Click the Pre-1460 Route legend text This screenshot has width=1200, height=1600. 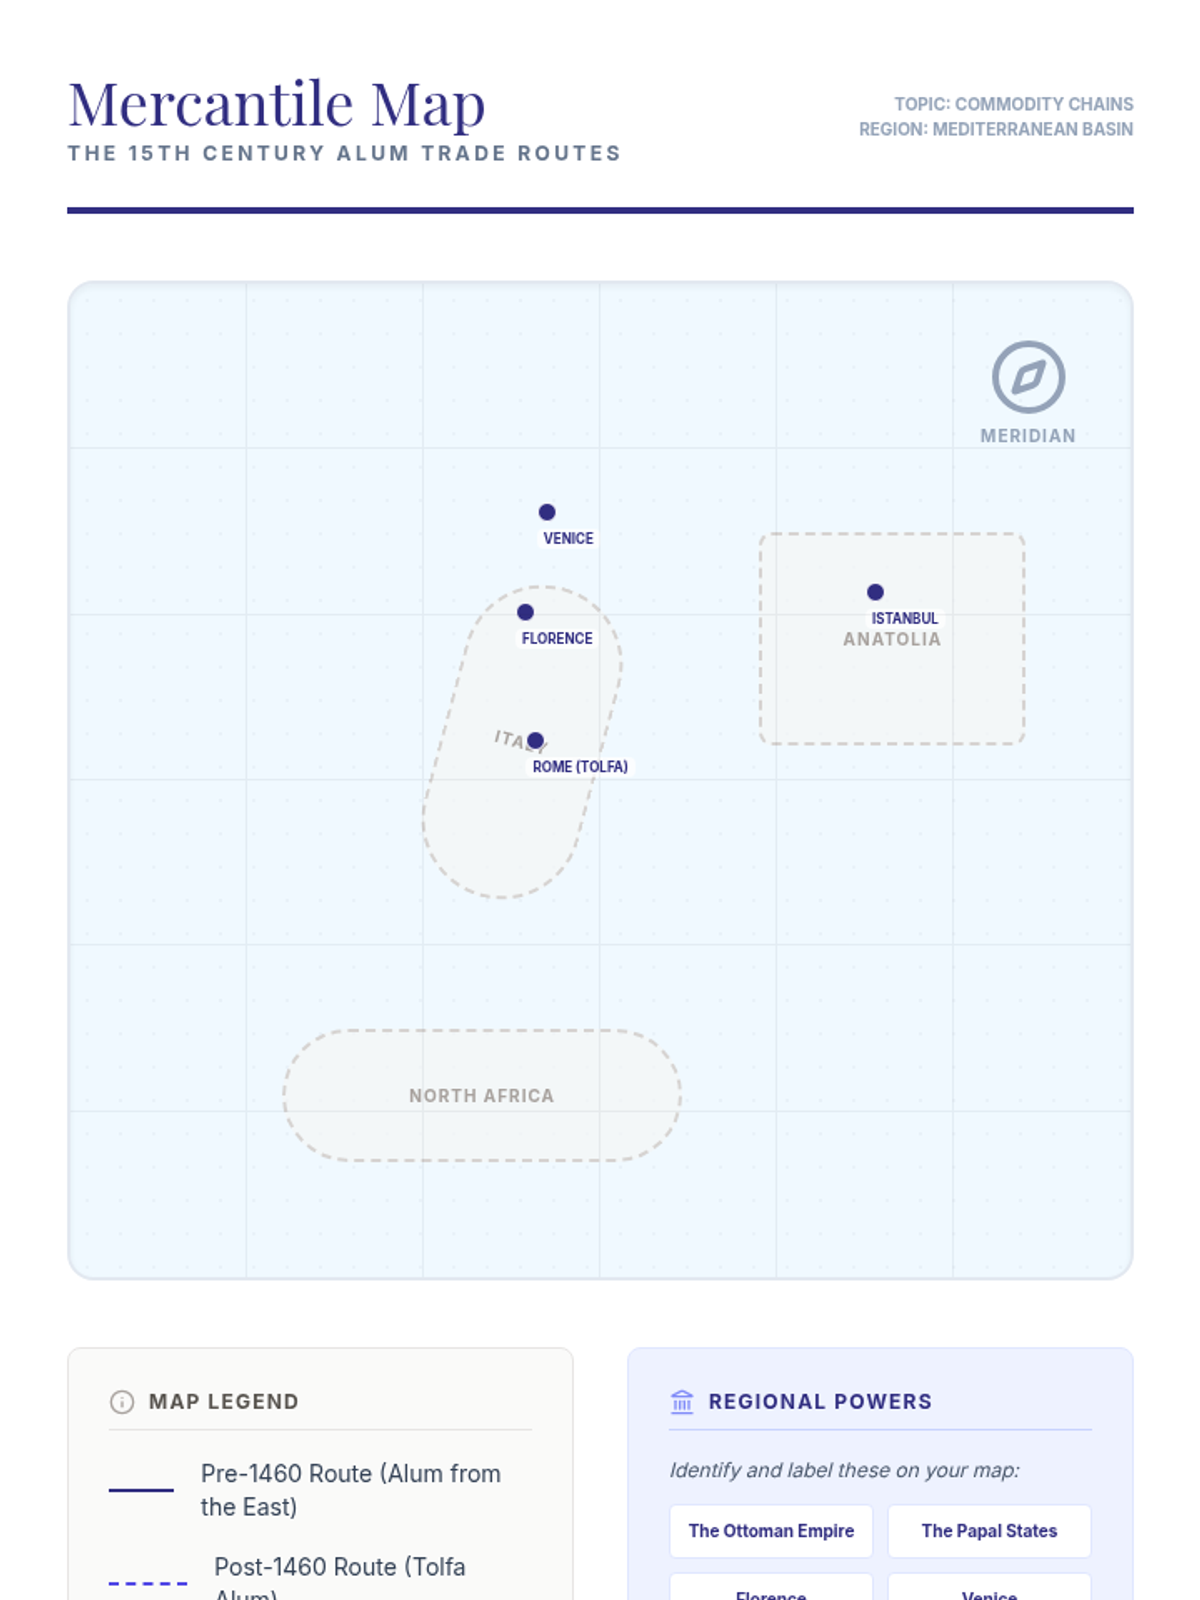(x=350, y=1490)
